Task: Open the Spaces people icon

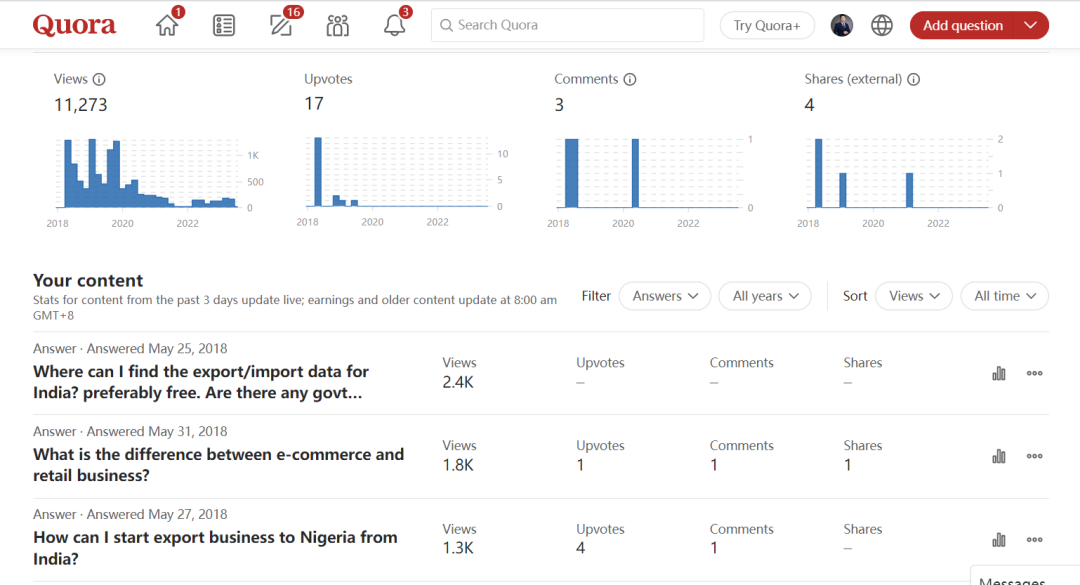Action: click(x=338, y=26)
